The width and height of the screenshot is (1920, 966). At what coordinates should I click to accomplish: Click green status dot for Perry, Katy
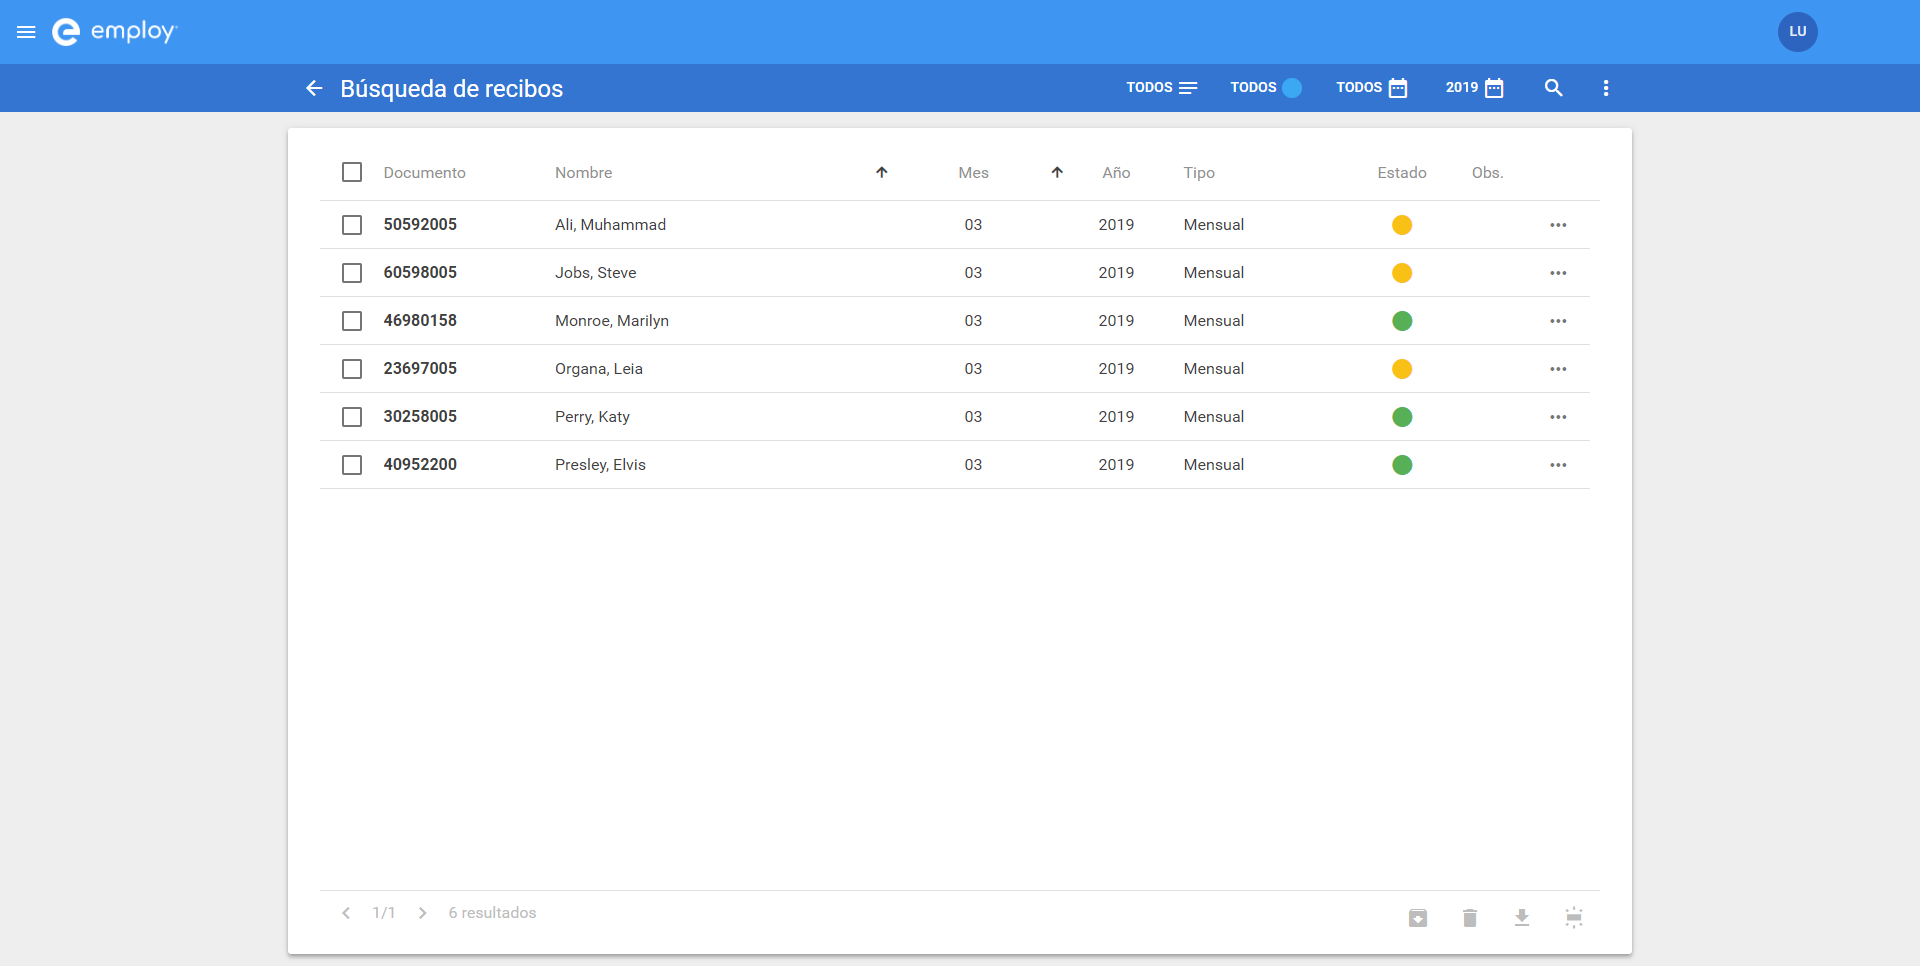point(1402,417)
